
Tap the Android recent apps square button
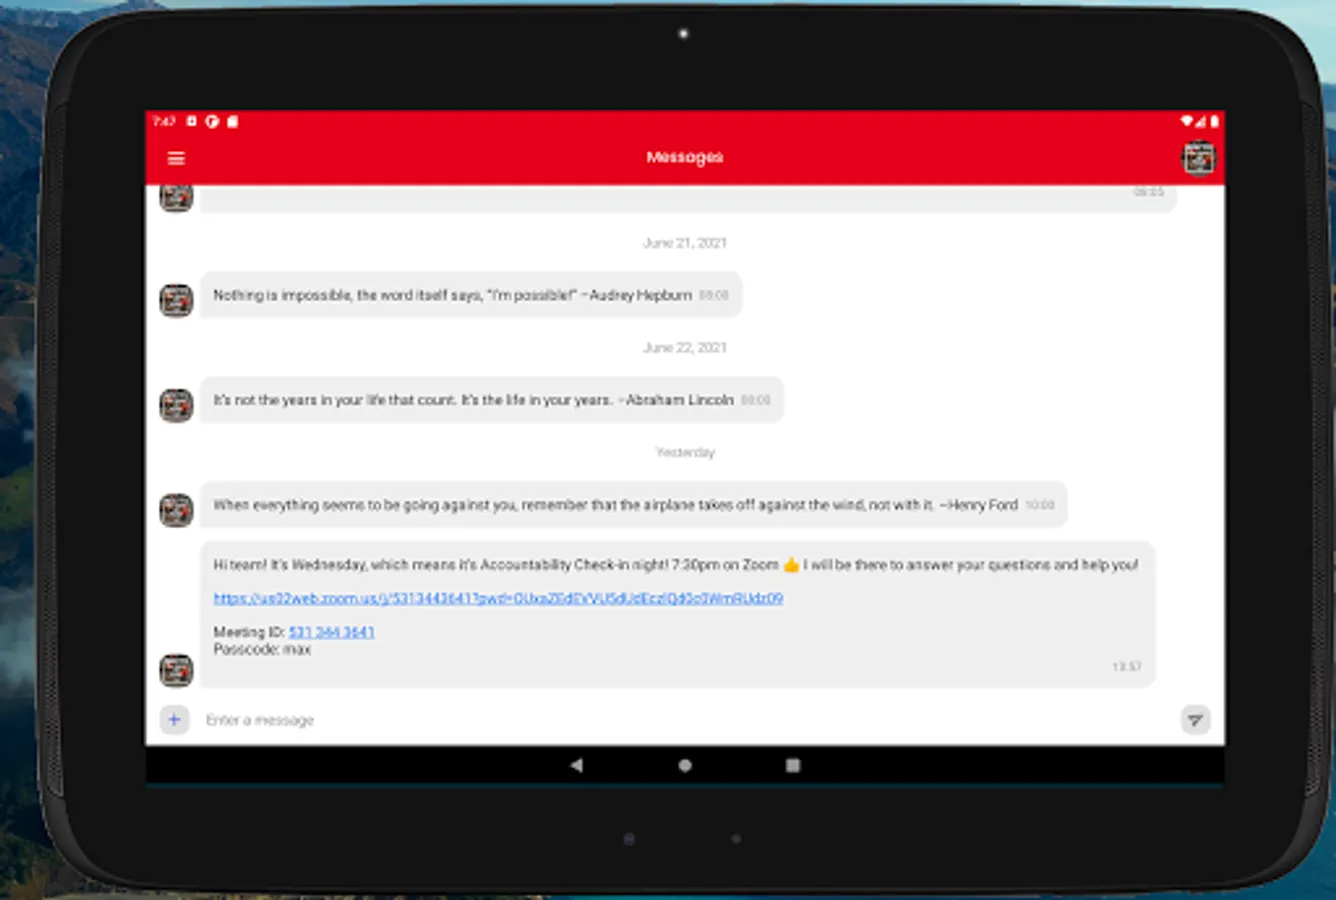(x=793, y=765)
